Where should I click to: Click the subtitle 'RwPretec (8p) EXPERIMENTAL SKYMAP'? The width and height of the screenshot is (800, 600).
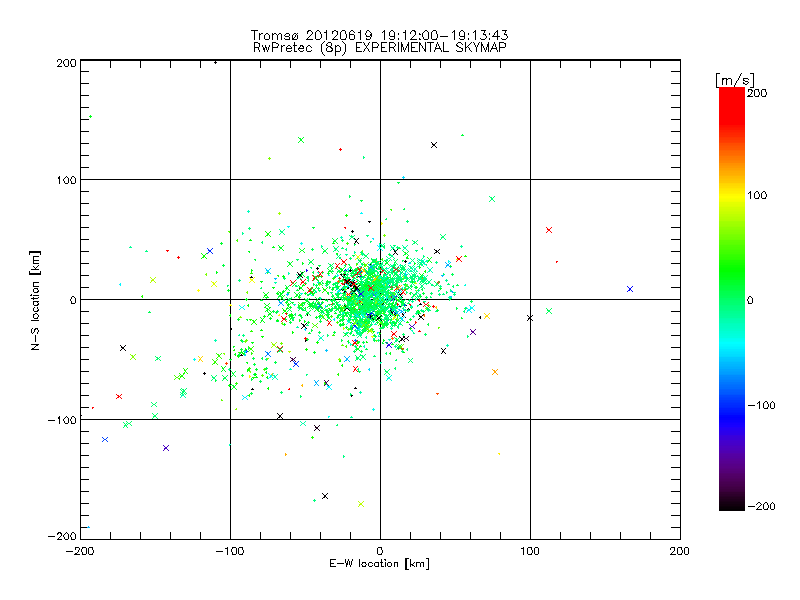[x=379, y=48]
